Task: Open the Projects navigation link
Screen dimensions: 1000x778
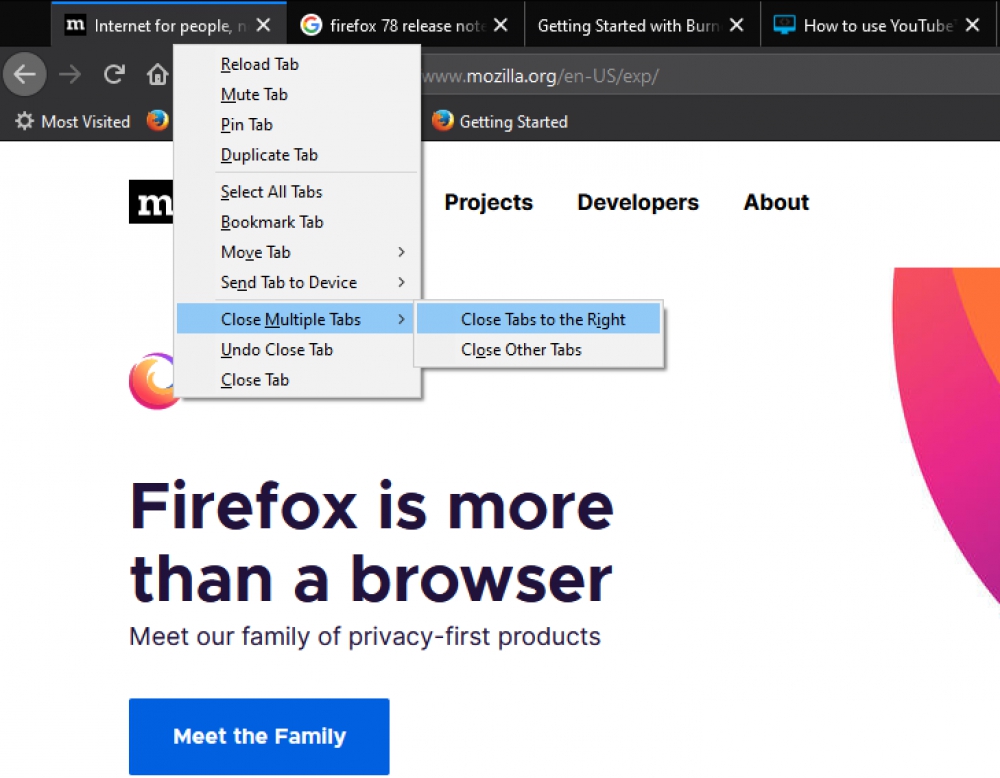Action: pyautogui.click(x=489, y=202)
